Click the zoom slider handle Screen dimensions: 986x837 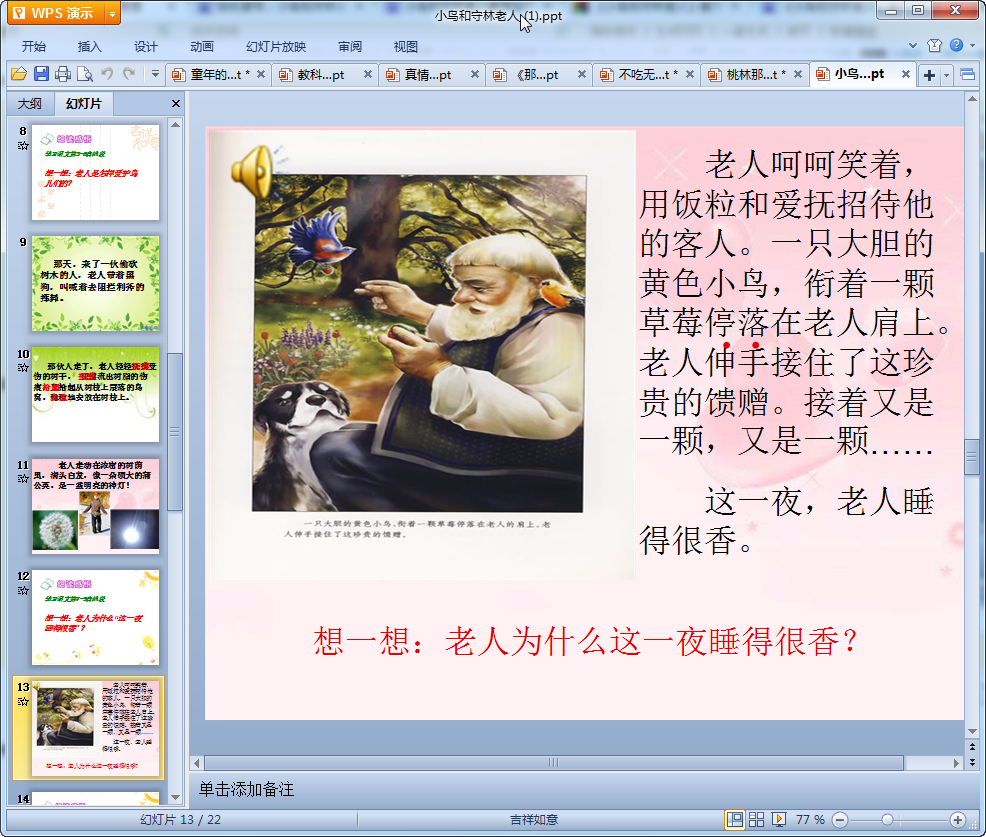(x=887, y=819)
